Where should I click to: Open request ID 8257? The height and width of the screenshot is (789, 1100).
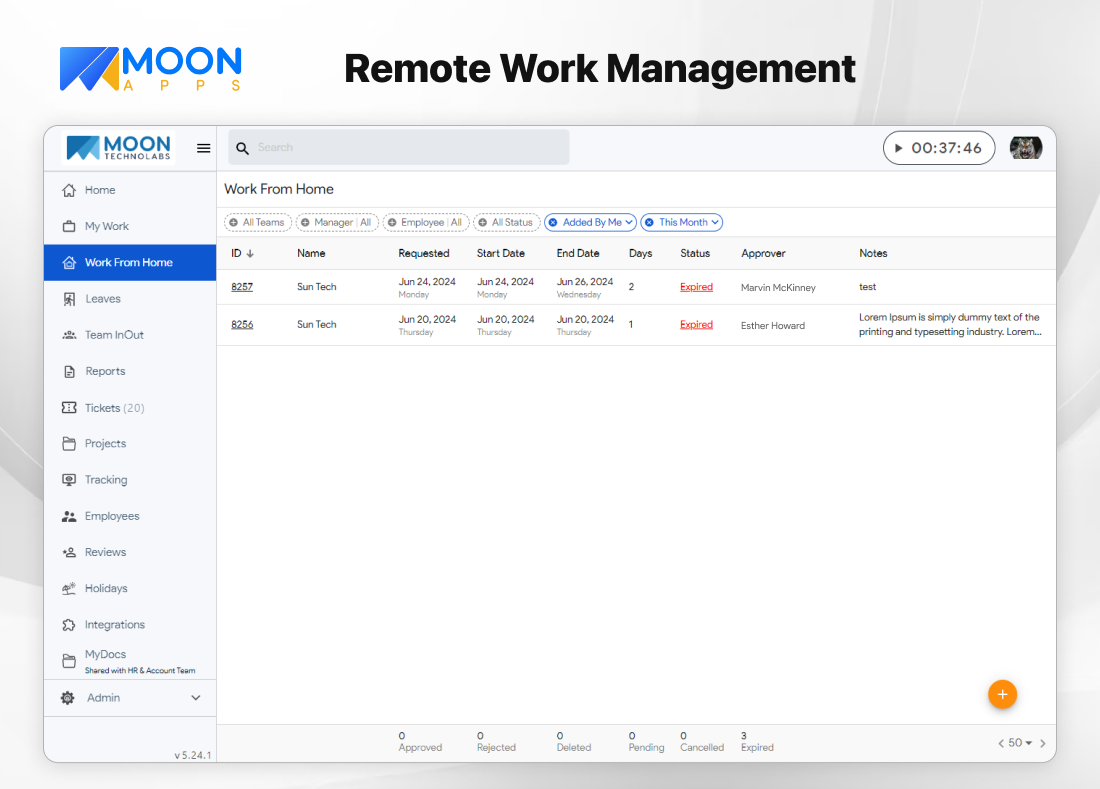[242, 287]
